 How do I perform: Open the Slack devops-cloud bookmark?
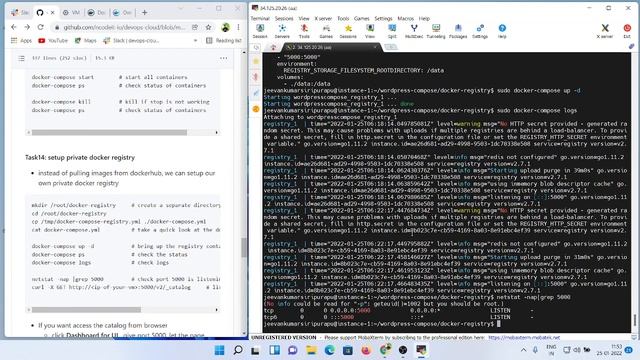click(131, 40)
